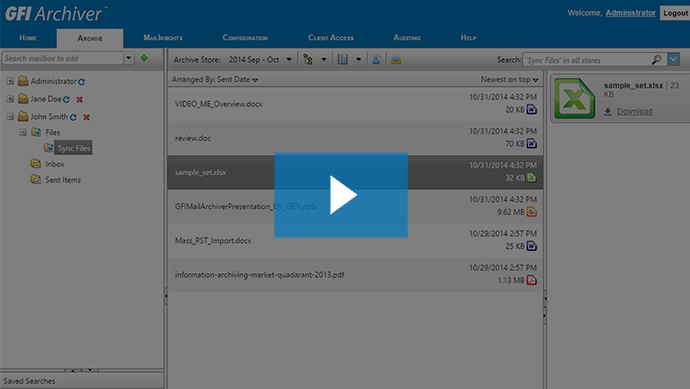Open the MailInsights tab
Viewport: 690px width, 389px height.
coord(163,38)
